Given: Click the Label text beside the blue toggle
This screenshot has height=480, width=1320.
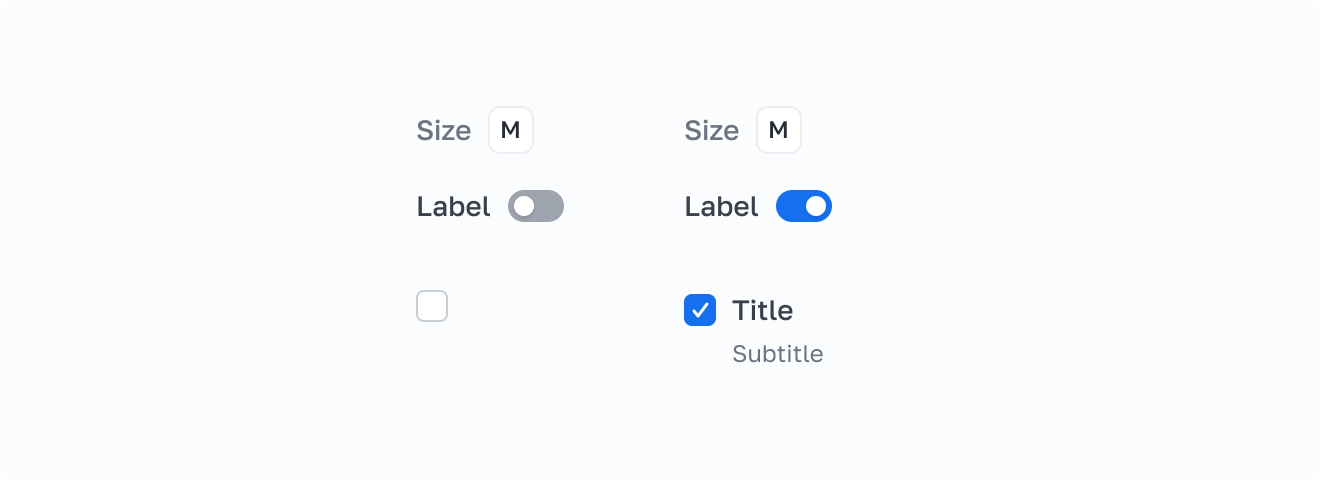Looking at the screenshot, I should [x=721, y=207].
